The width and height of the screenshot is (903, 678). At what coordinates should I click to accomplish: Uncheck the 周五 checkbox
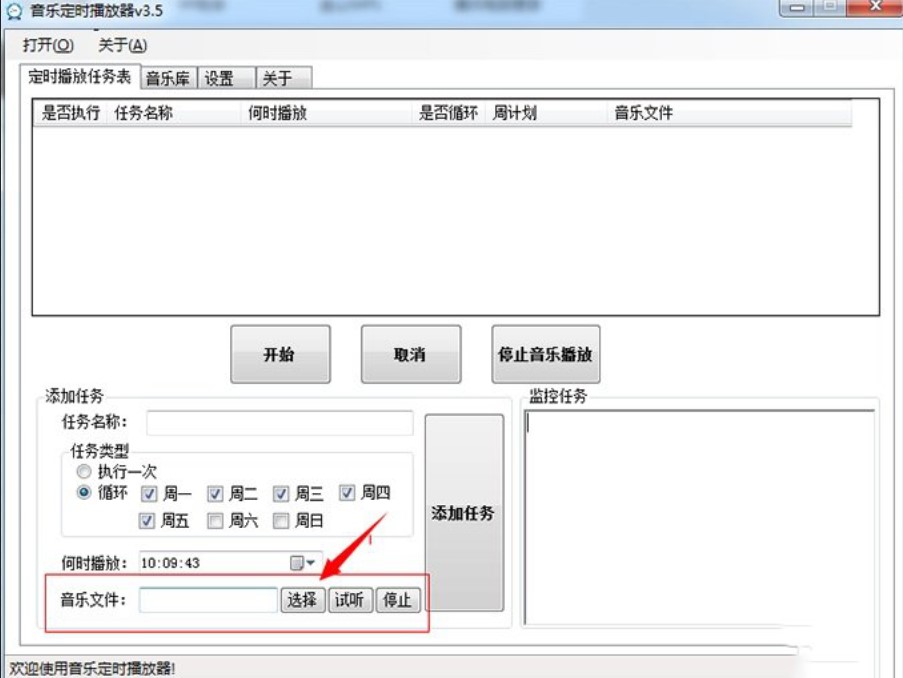pyautogui.click(x=147, y=521)
